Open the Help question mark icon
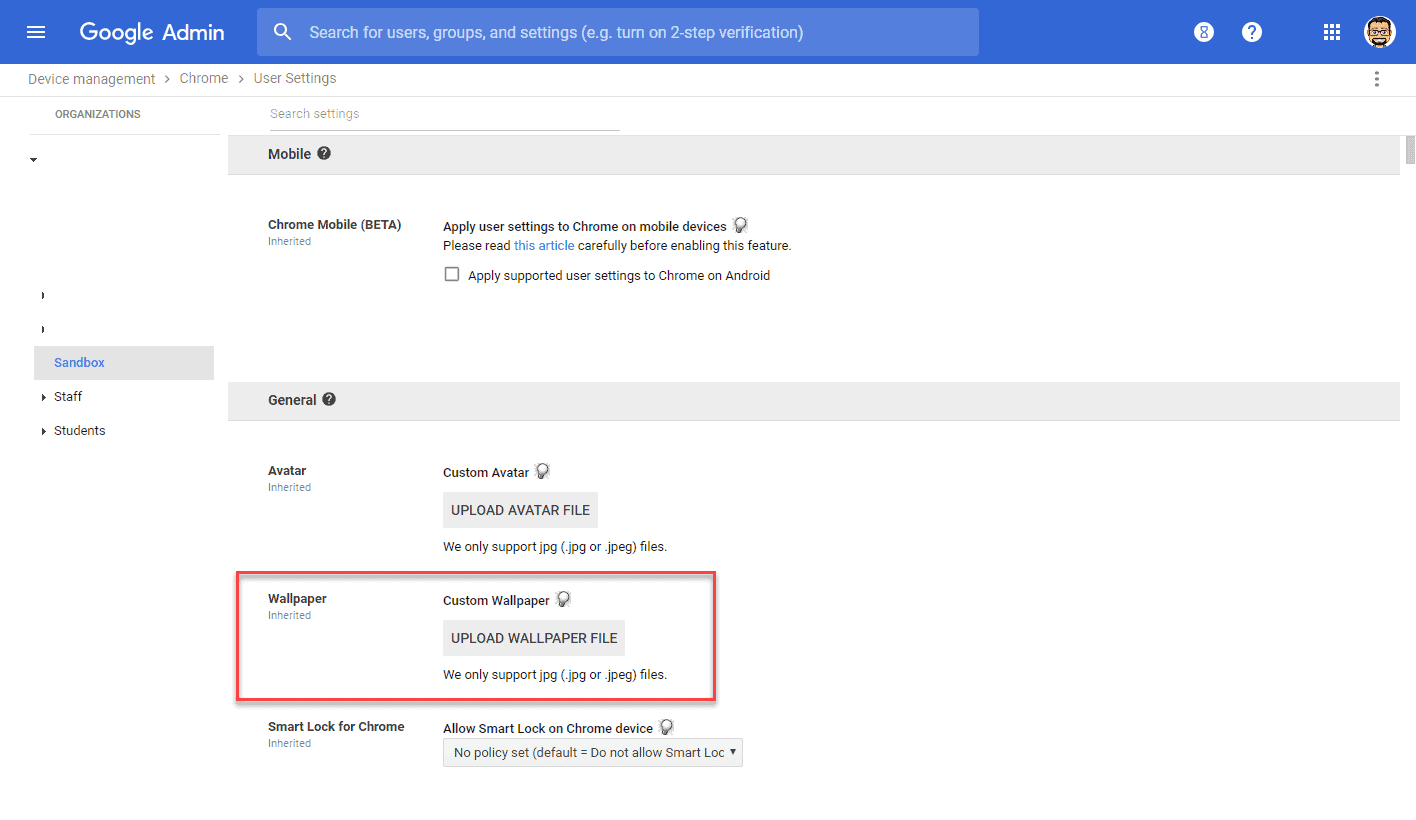 pos(1252,32)
